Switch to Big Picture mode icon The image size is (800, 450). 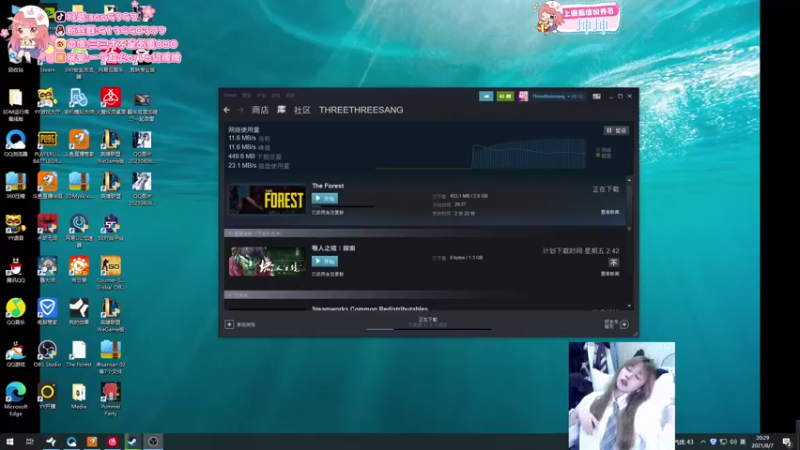pos(596,96)
